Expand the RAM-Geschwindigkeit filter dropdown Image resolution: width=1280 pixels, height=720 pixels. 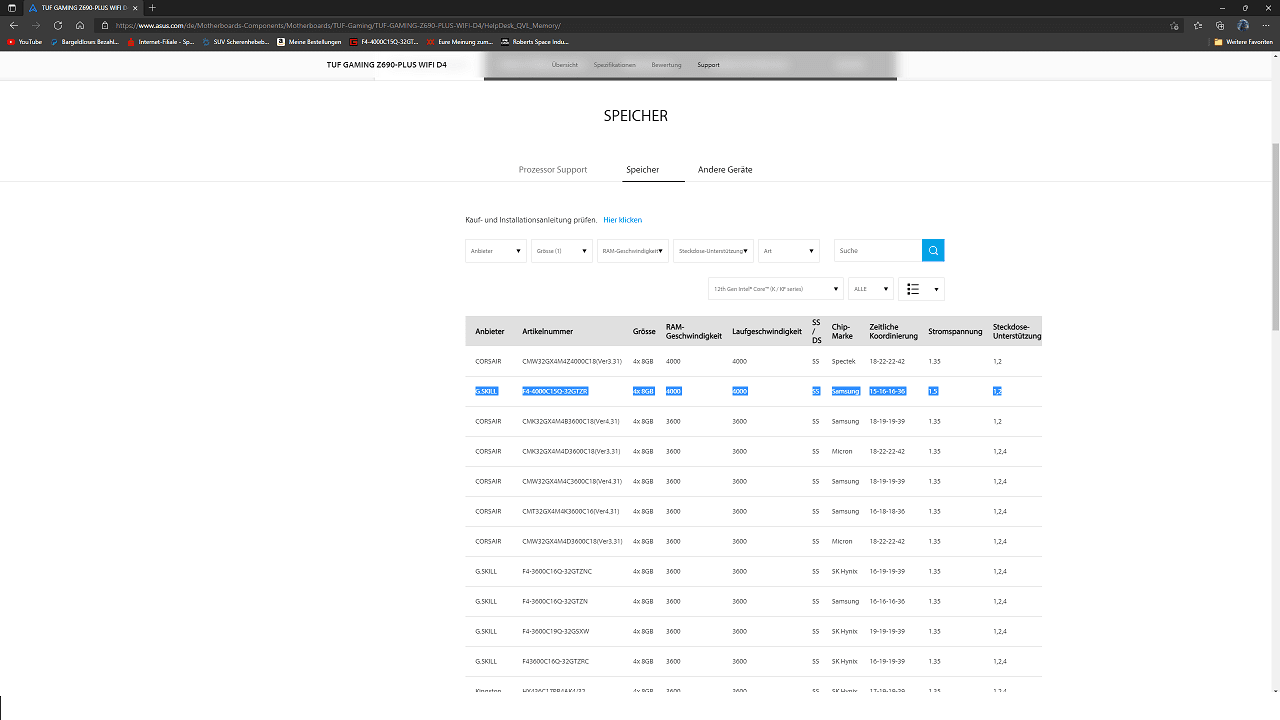pyautogui.click(x=633, y=251)
